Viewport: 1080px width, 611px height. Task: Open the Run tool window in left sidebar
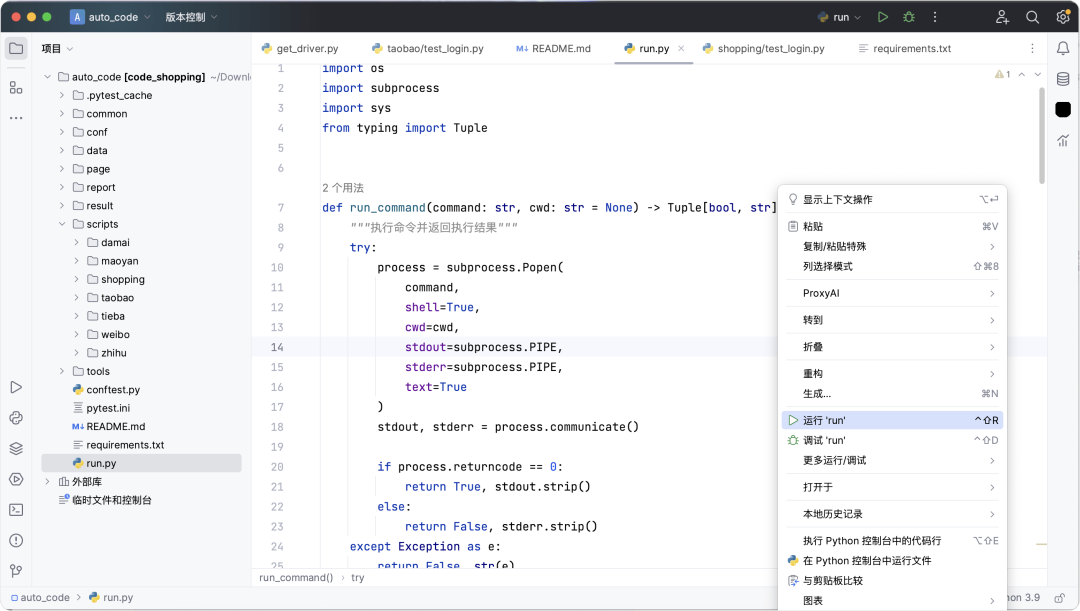(x=16, y=387)
